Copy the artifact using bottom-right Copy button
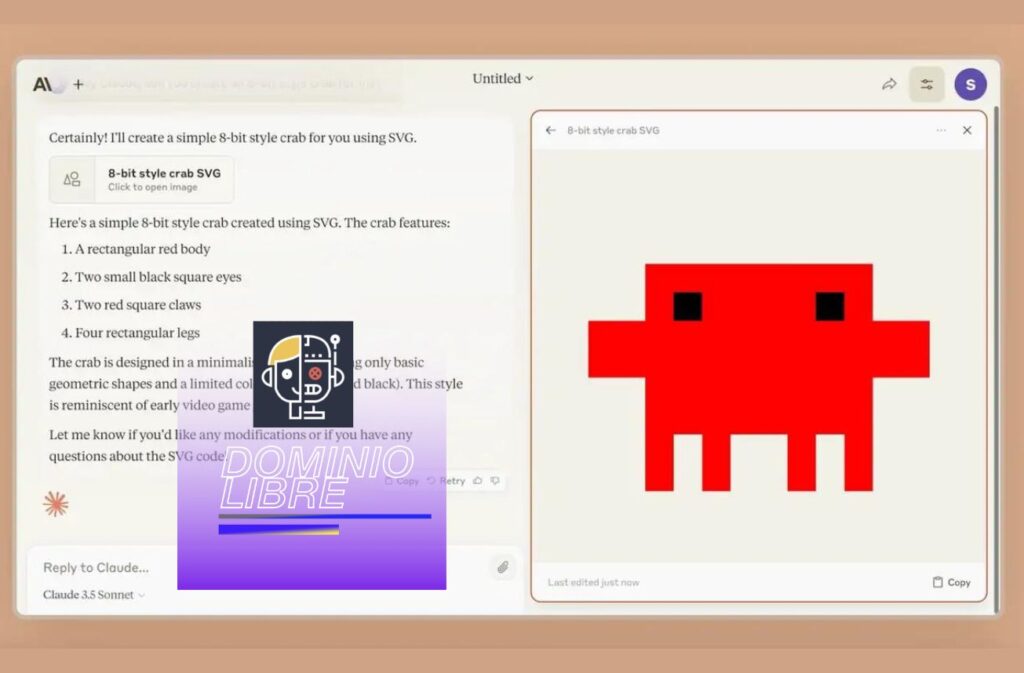This screenshot has height=673, width=1024. tap(951, 582)
